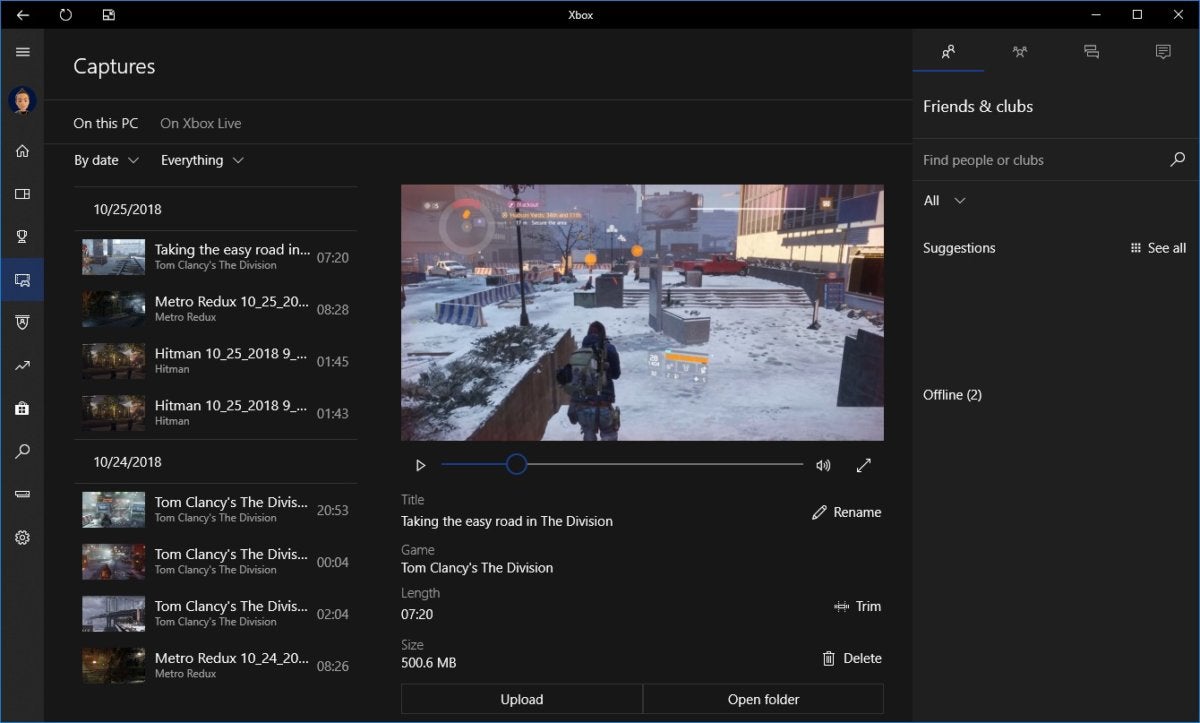1200x723 pixels.
Task: Click the back arrow in title bar
Action: click(x=23, y=15)
